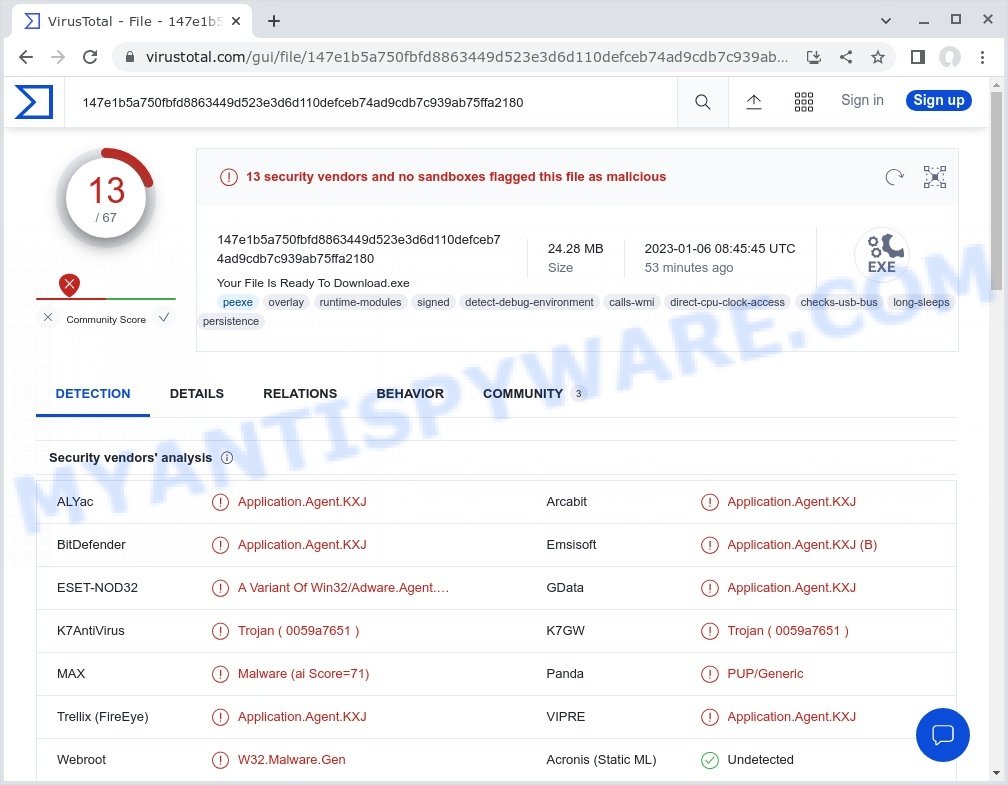Open the chat bubble widget
This screenshot has height=785, width=1008.
pos(942,734)
